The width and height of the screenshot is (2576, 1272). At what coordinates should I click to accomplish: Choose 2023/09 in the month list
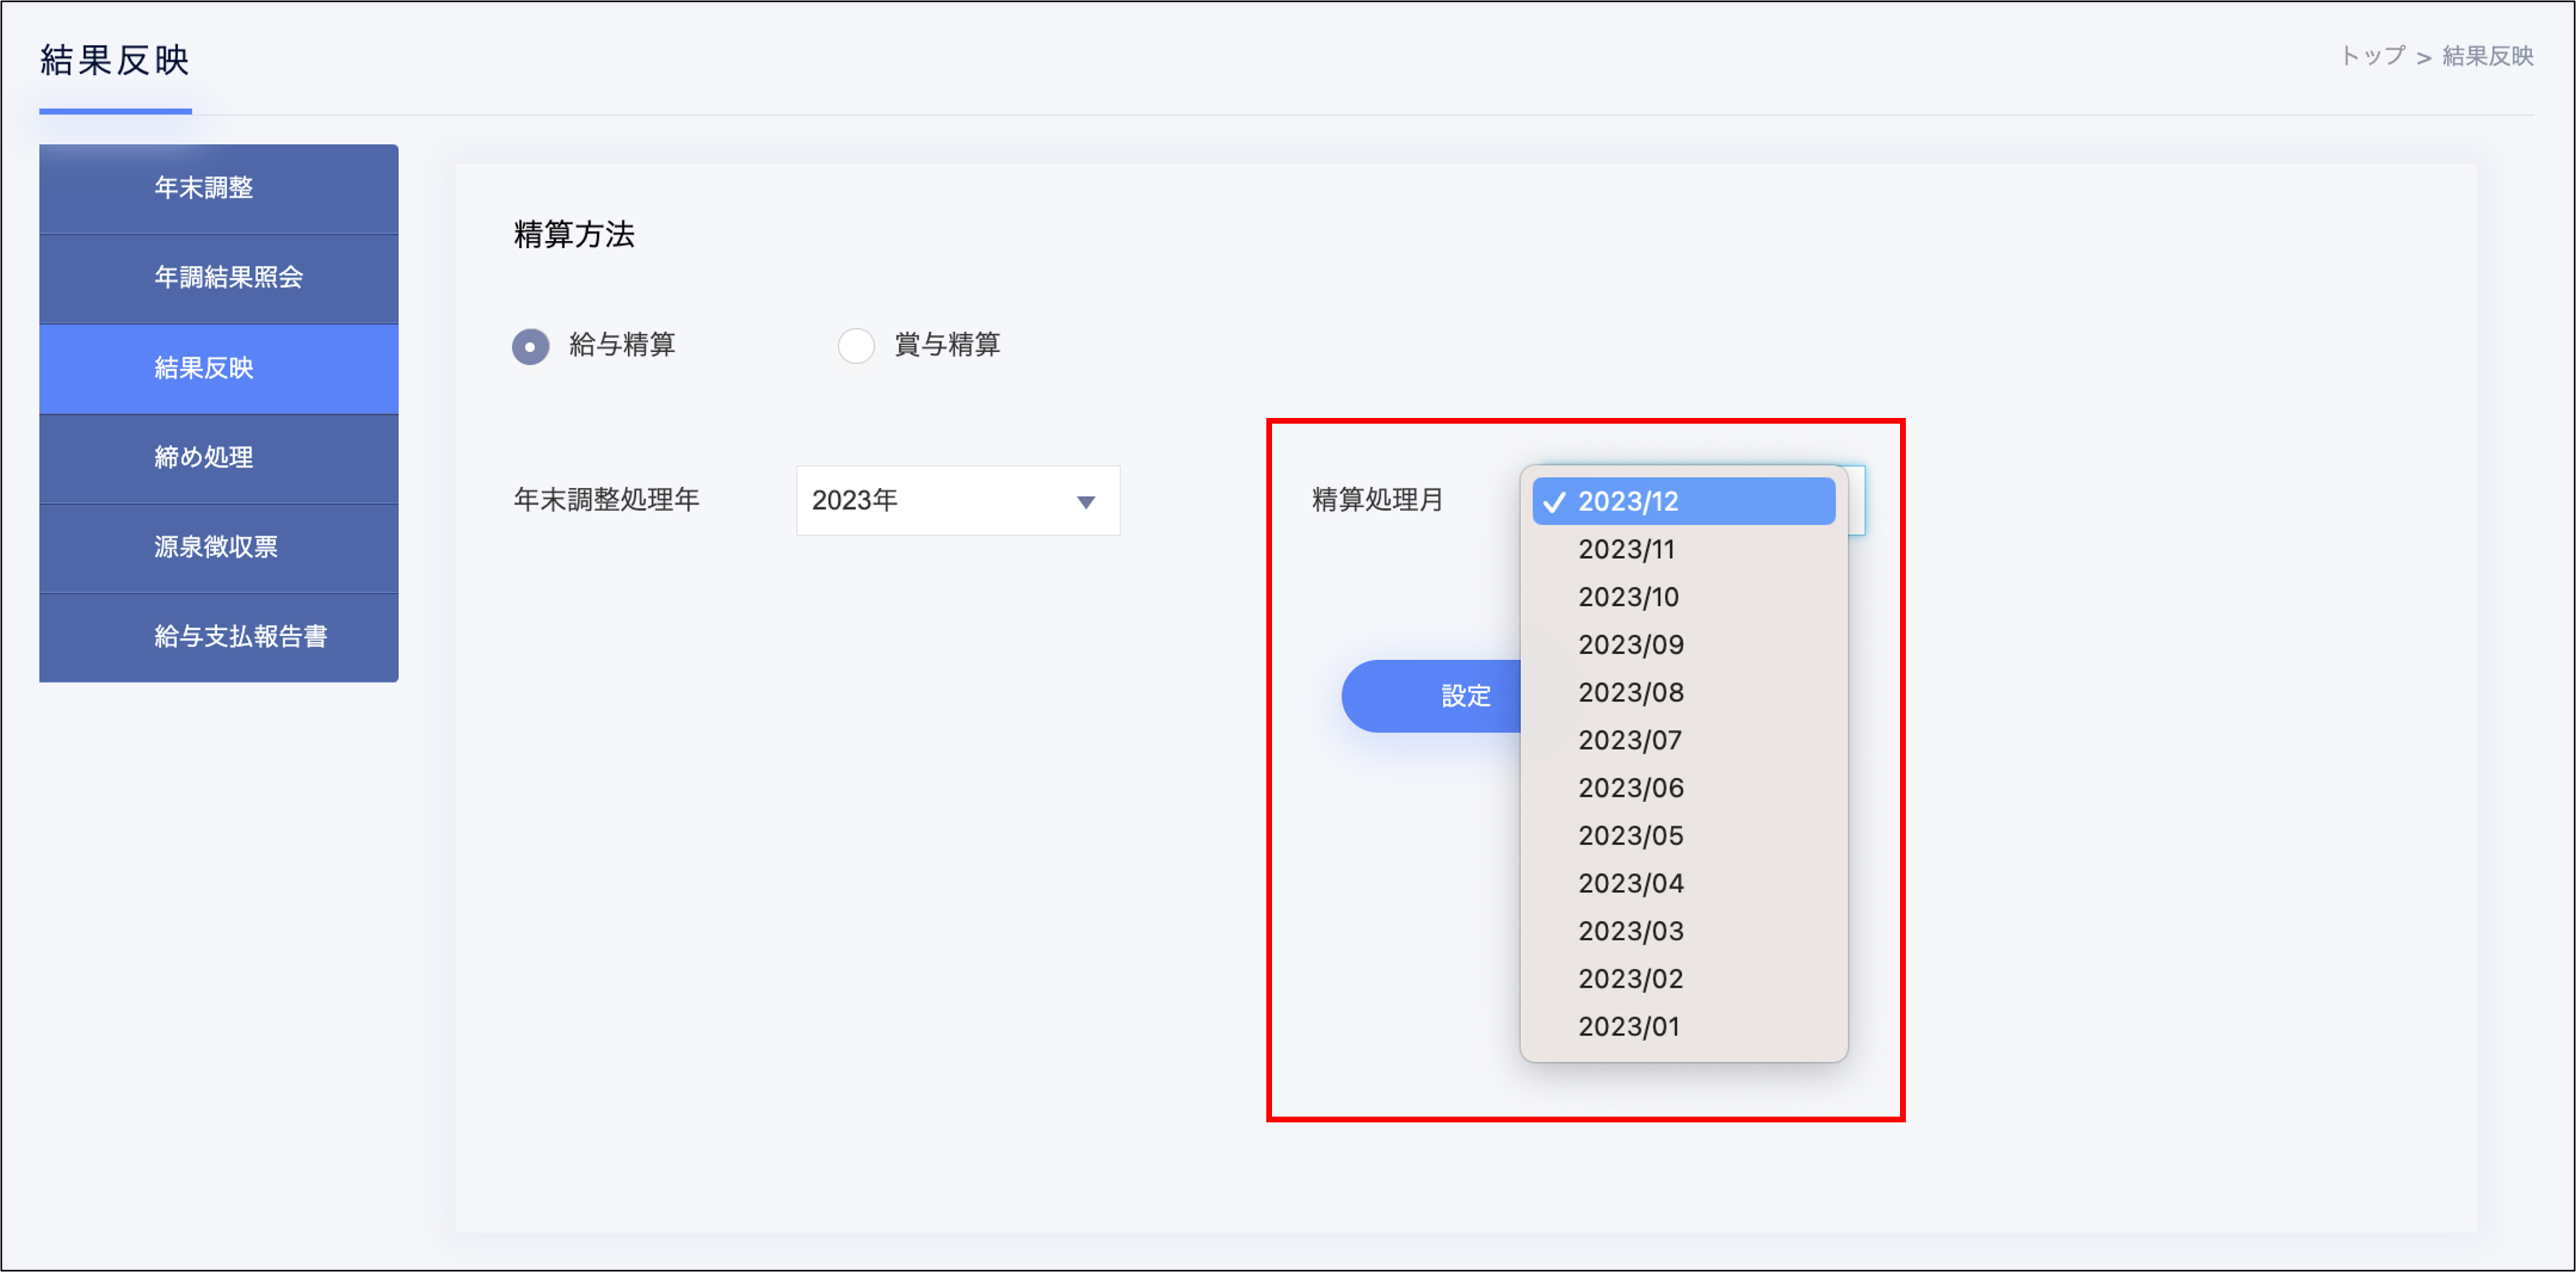click(x=1683, y=645)
